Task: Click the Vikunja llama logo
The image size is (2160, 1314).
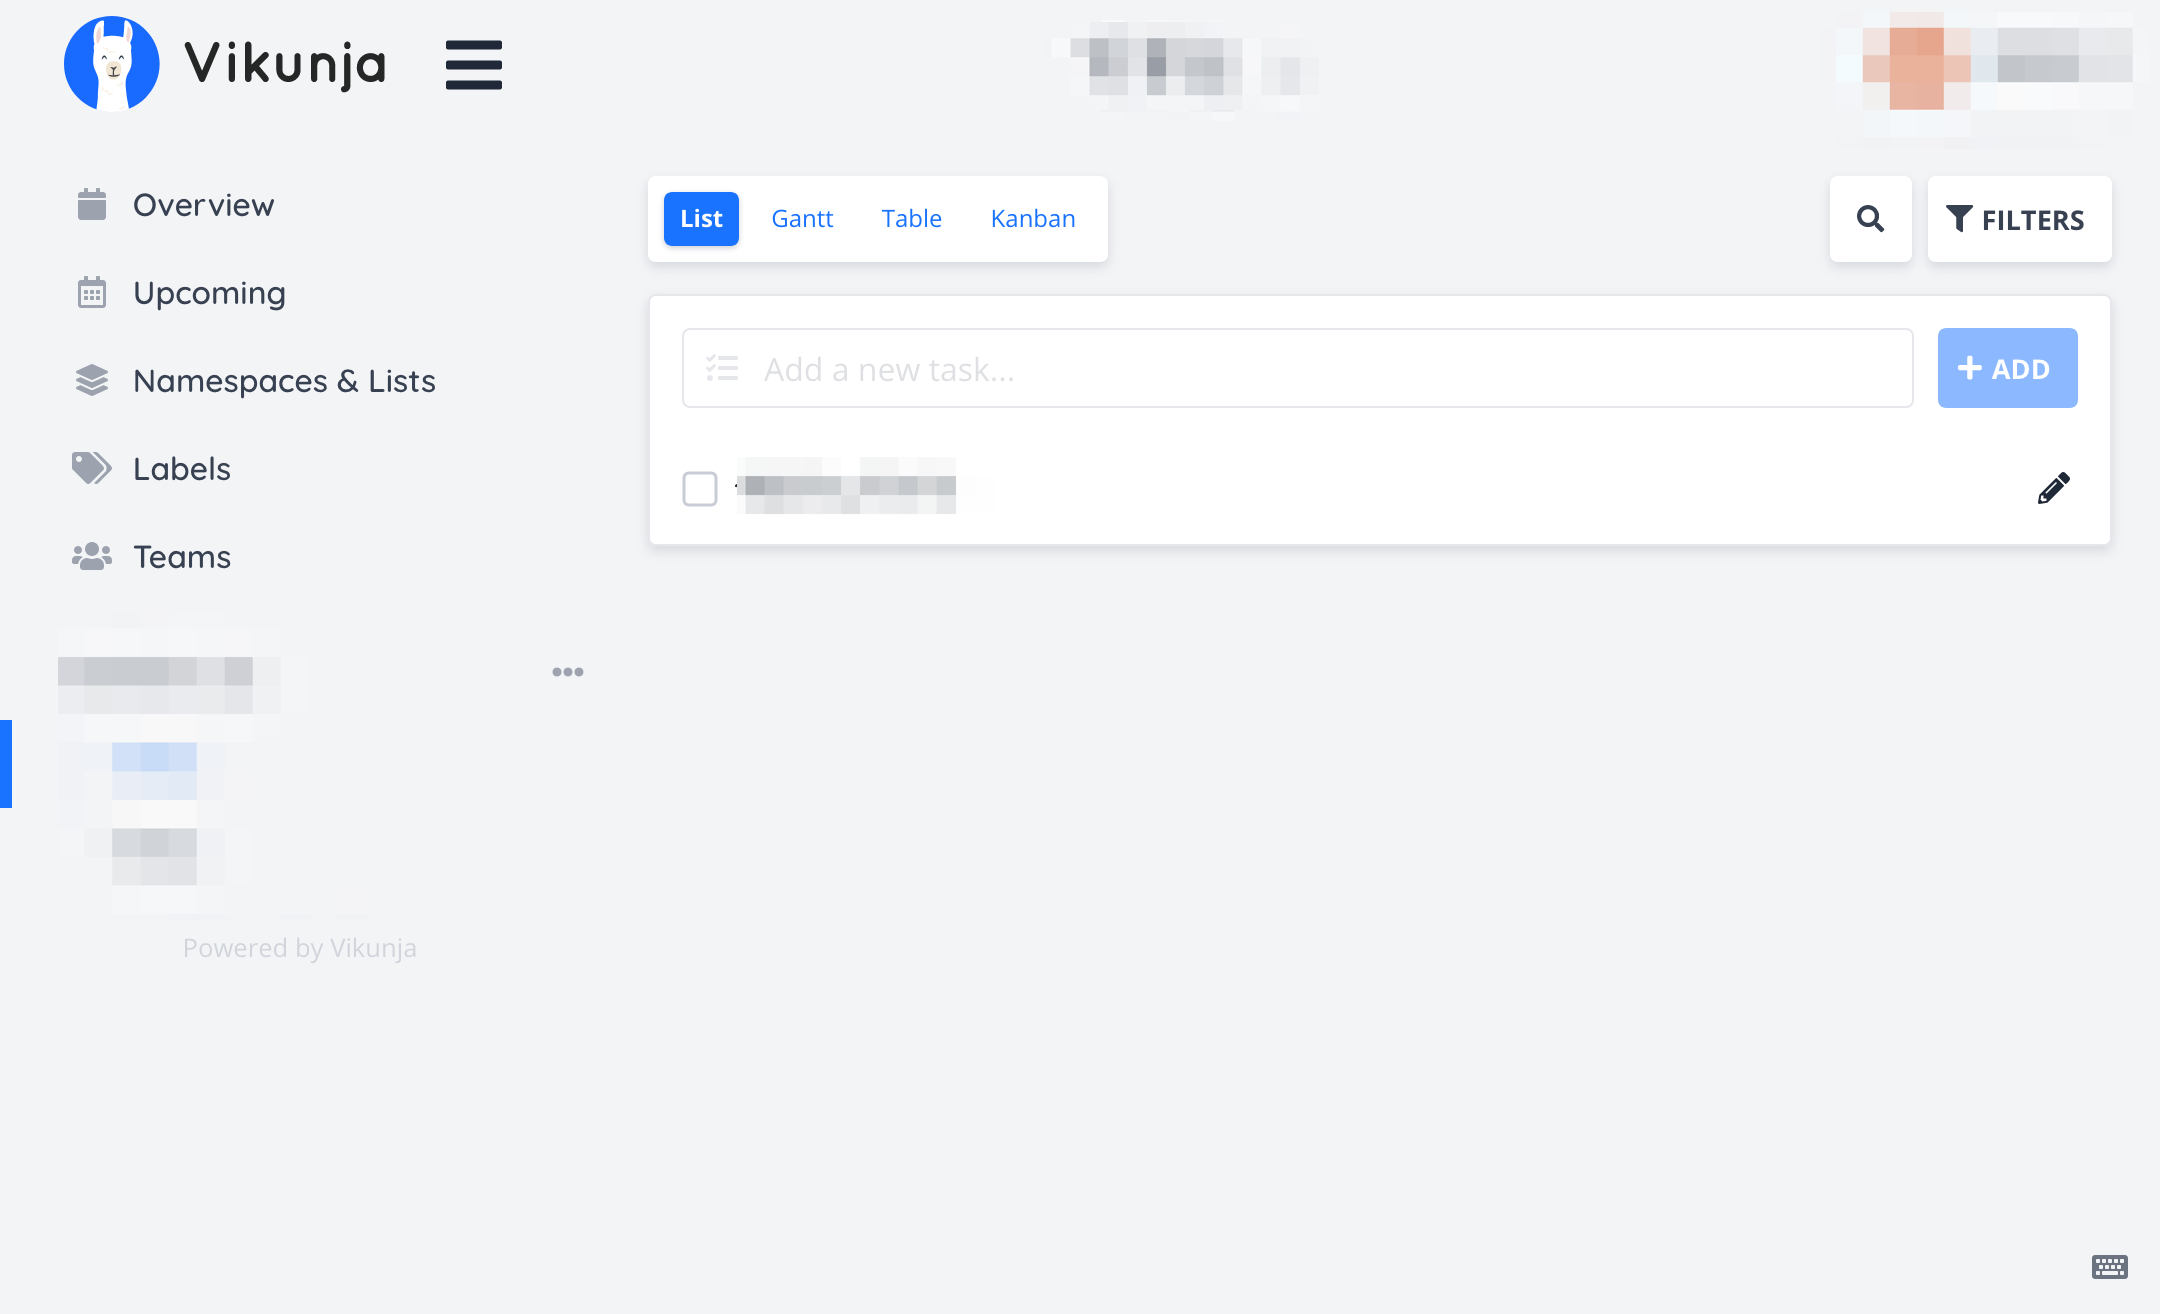Action: (x=111, y=63)
